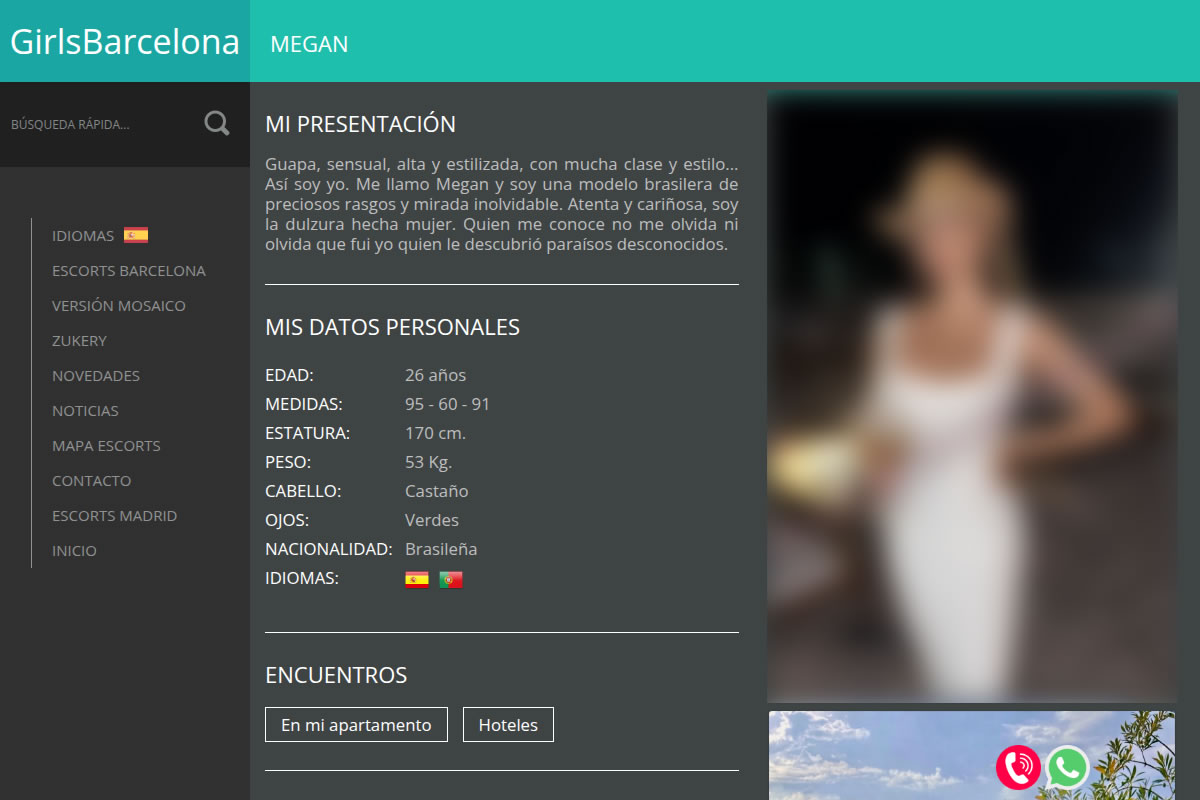
Task: Click the Spanish flag next to IDIOMAS
Action: pos(137,234)
